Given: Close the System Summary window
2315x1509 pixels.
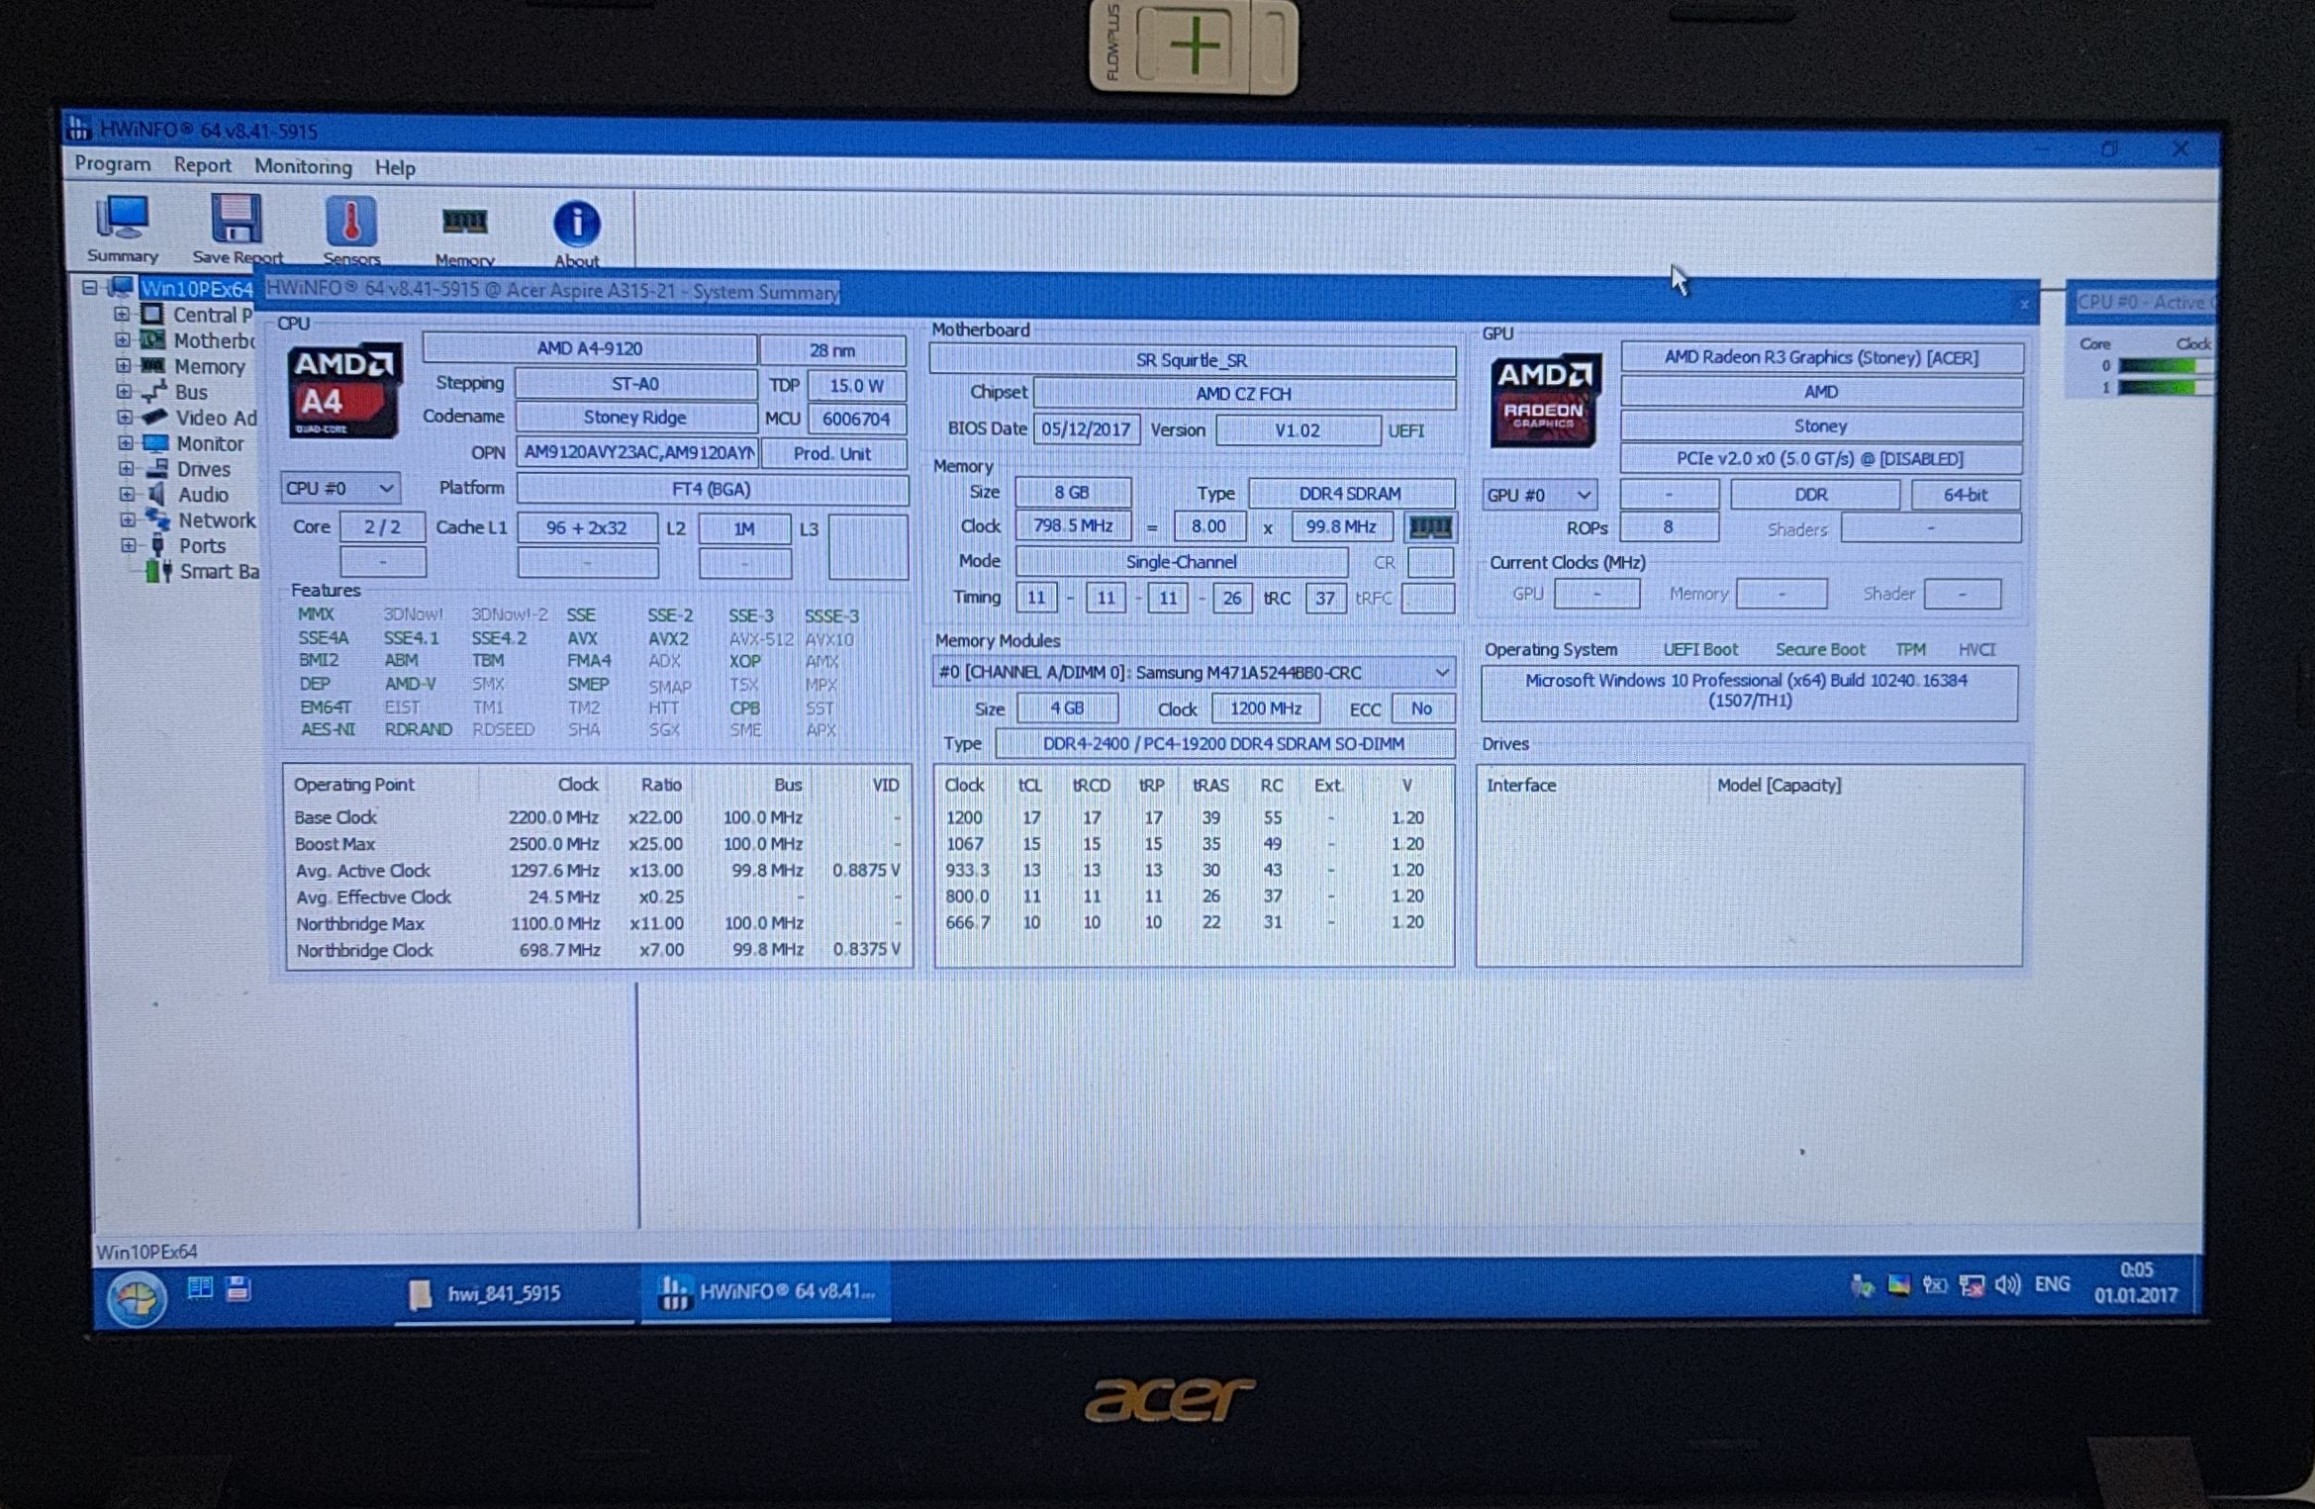Looking at the screenshot, I should click(2023, 303).
